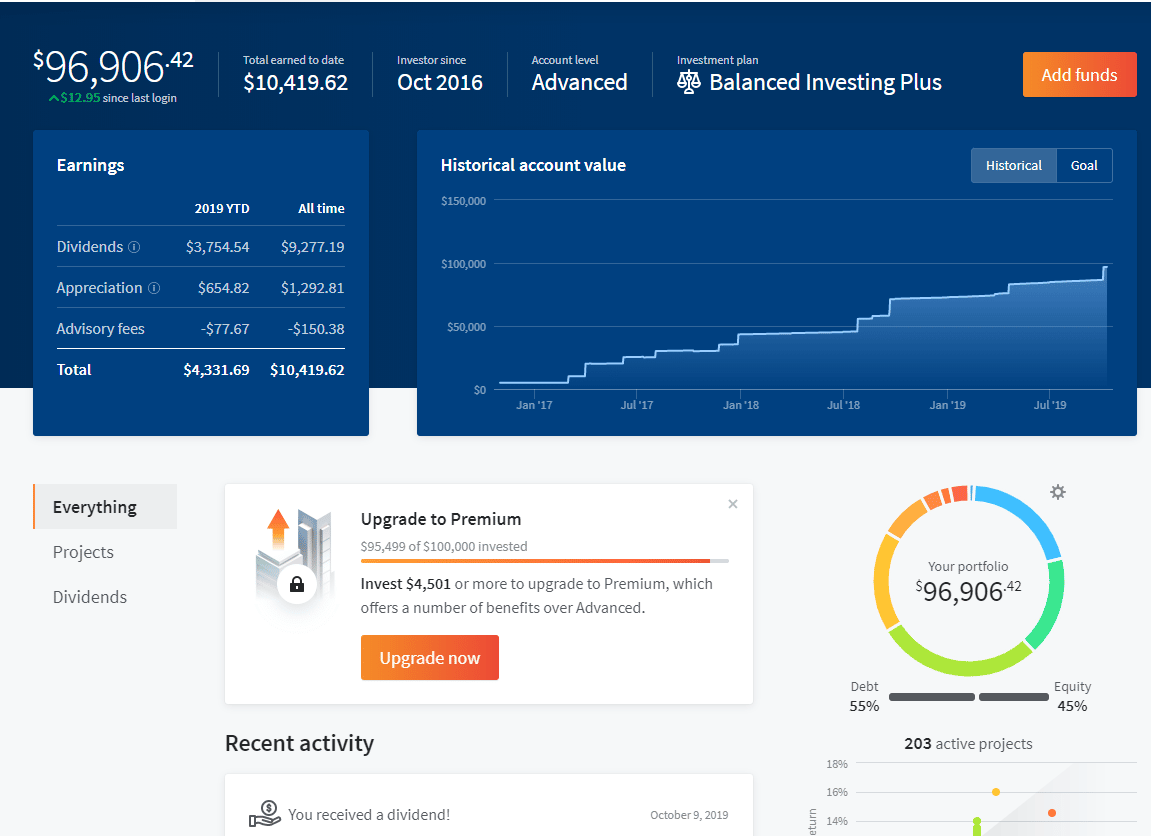Click the dividend hand-coin icon

265,814
